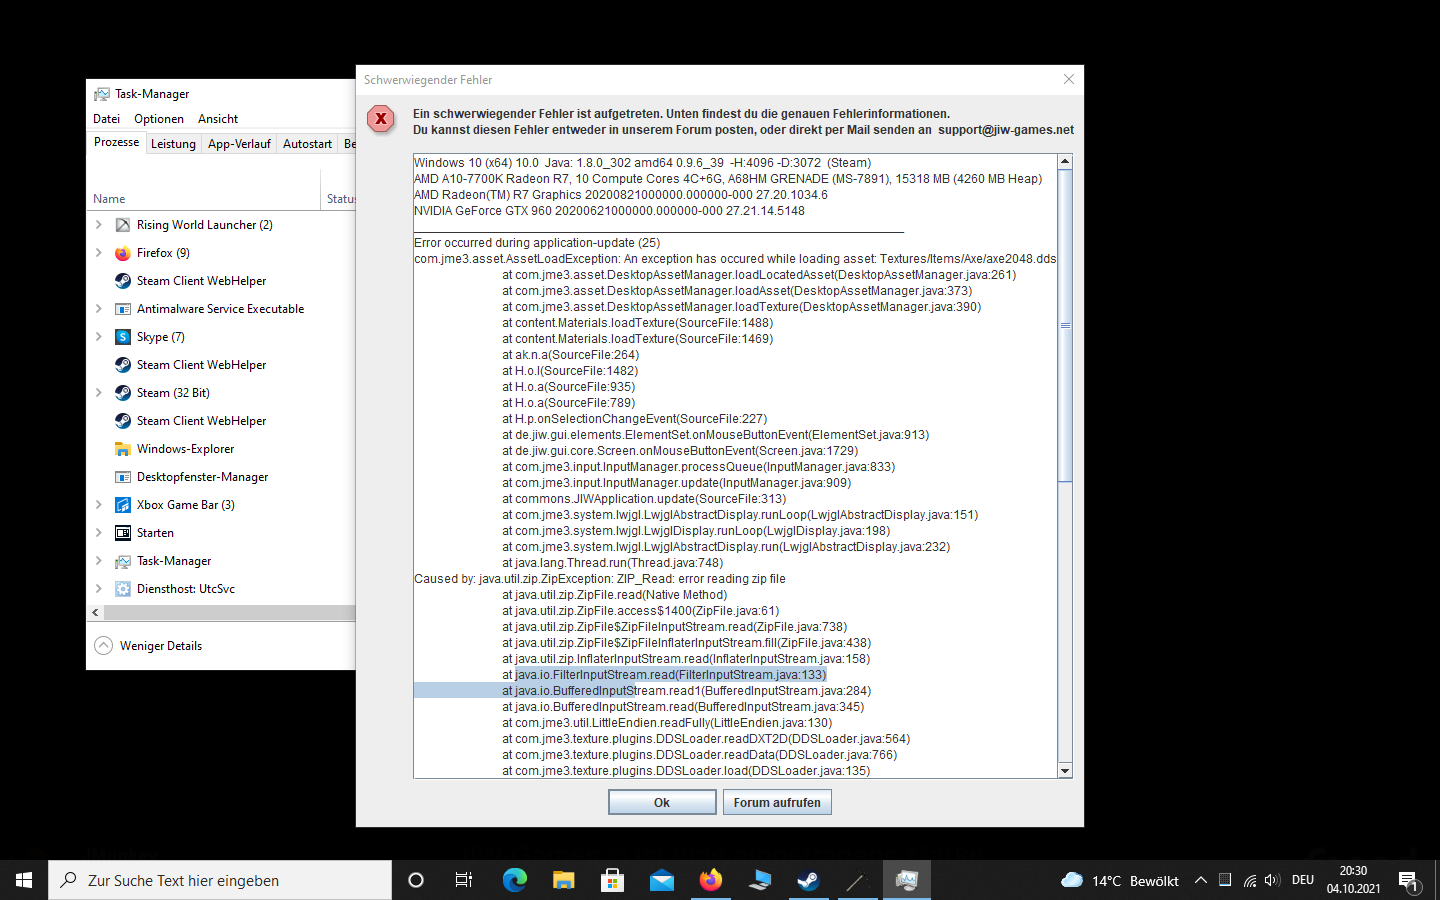Select the Xbox Game Bar process icon

[123, 505]
